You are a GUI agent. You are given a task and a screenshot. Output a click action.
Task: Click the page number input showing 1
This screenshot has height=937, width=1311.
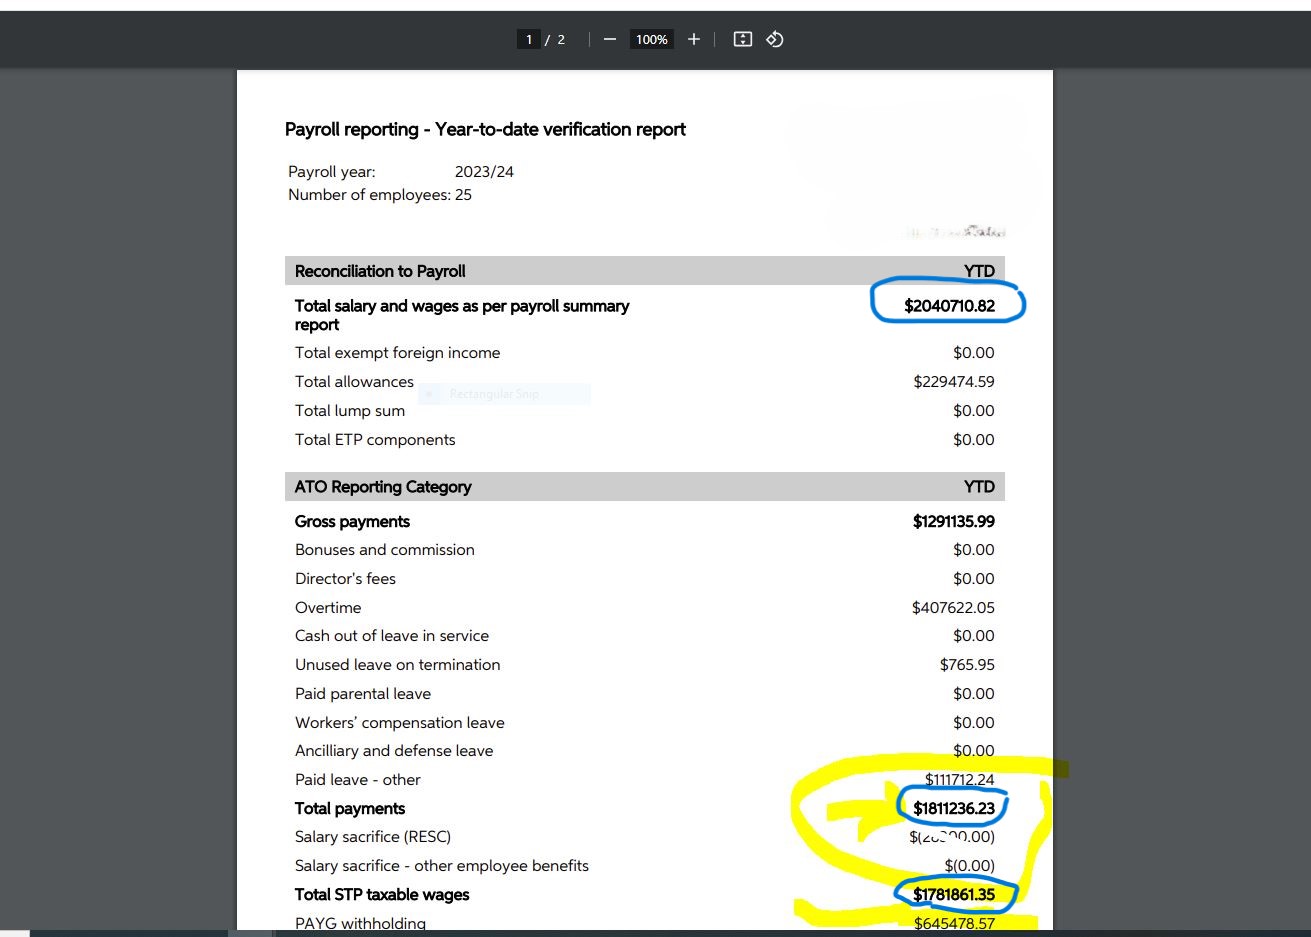tap(529, 39)
